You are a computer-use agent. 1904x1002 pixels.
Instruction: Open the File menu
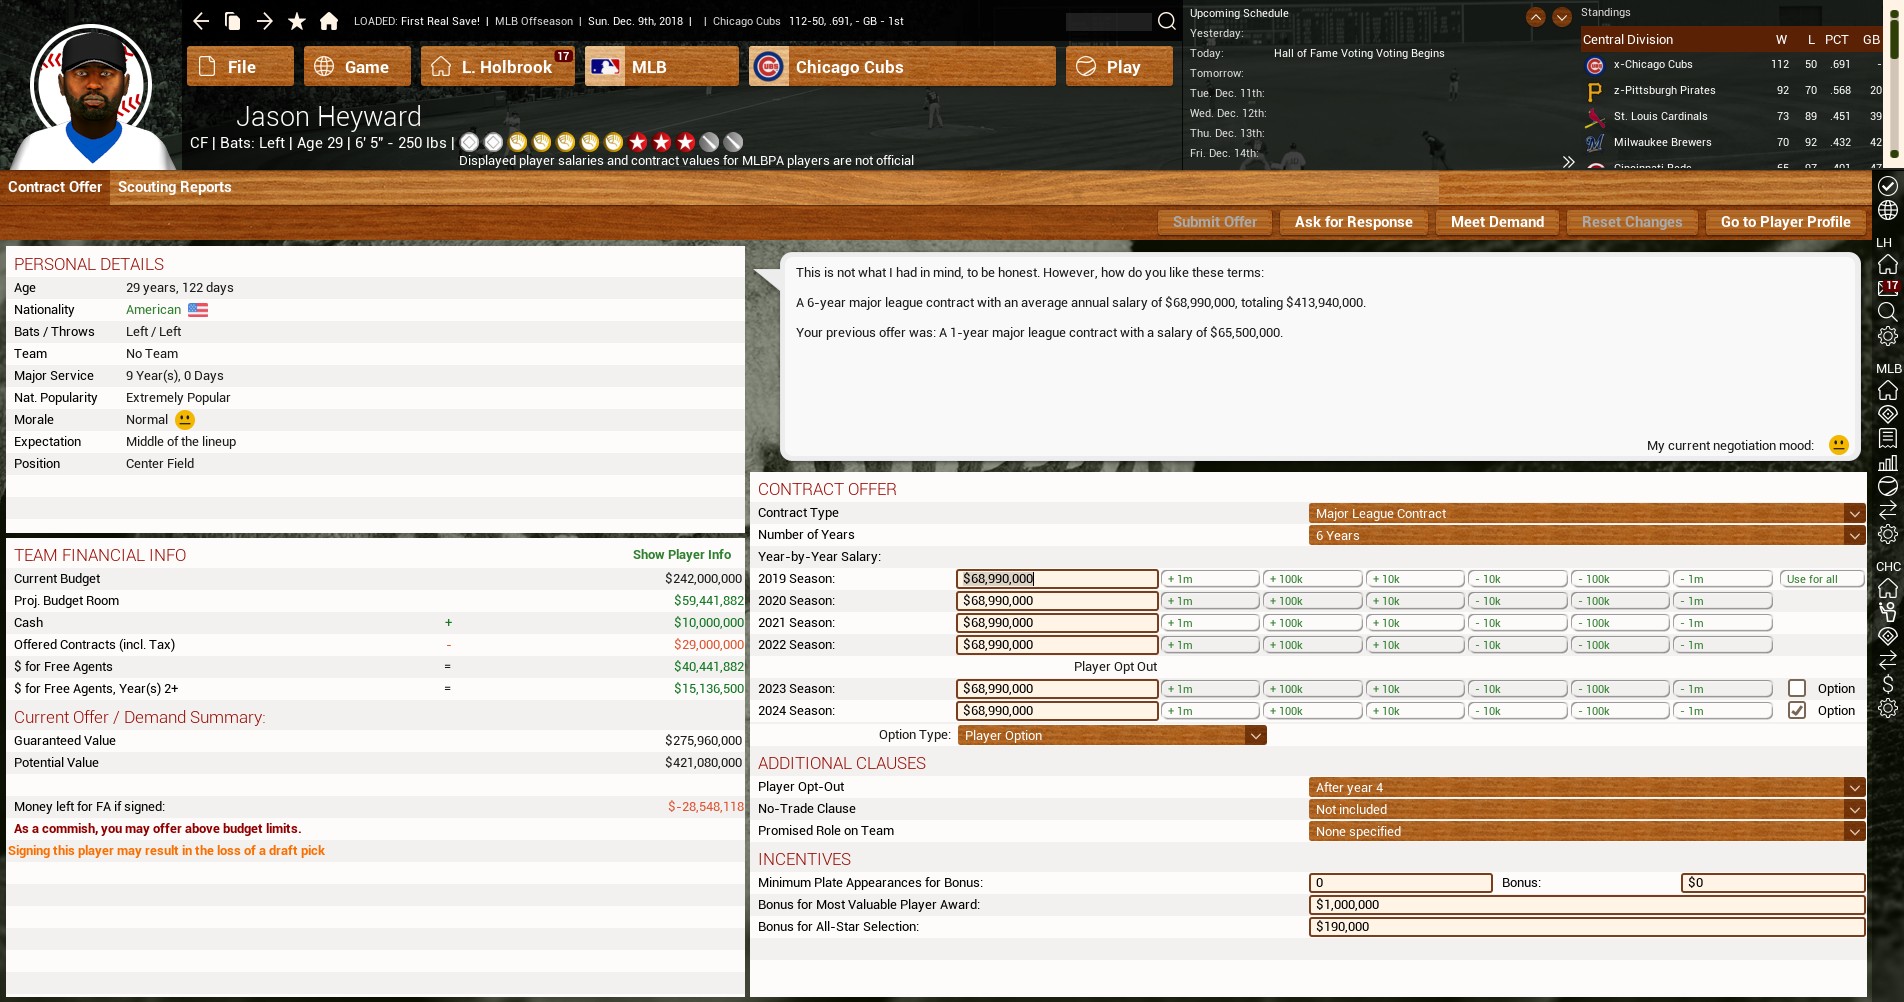coord(240,66)
